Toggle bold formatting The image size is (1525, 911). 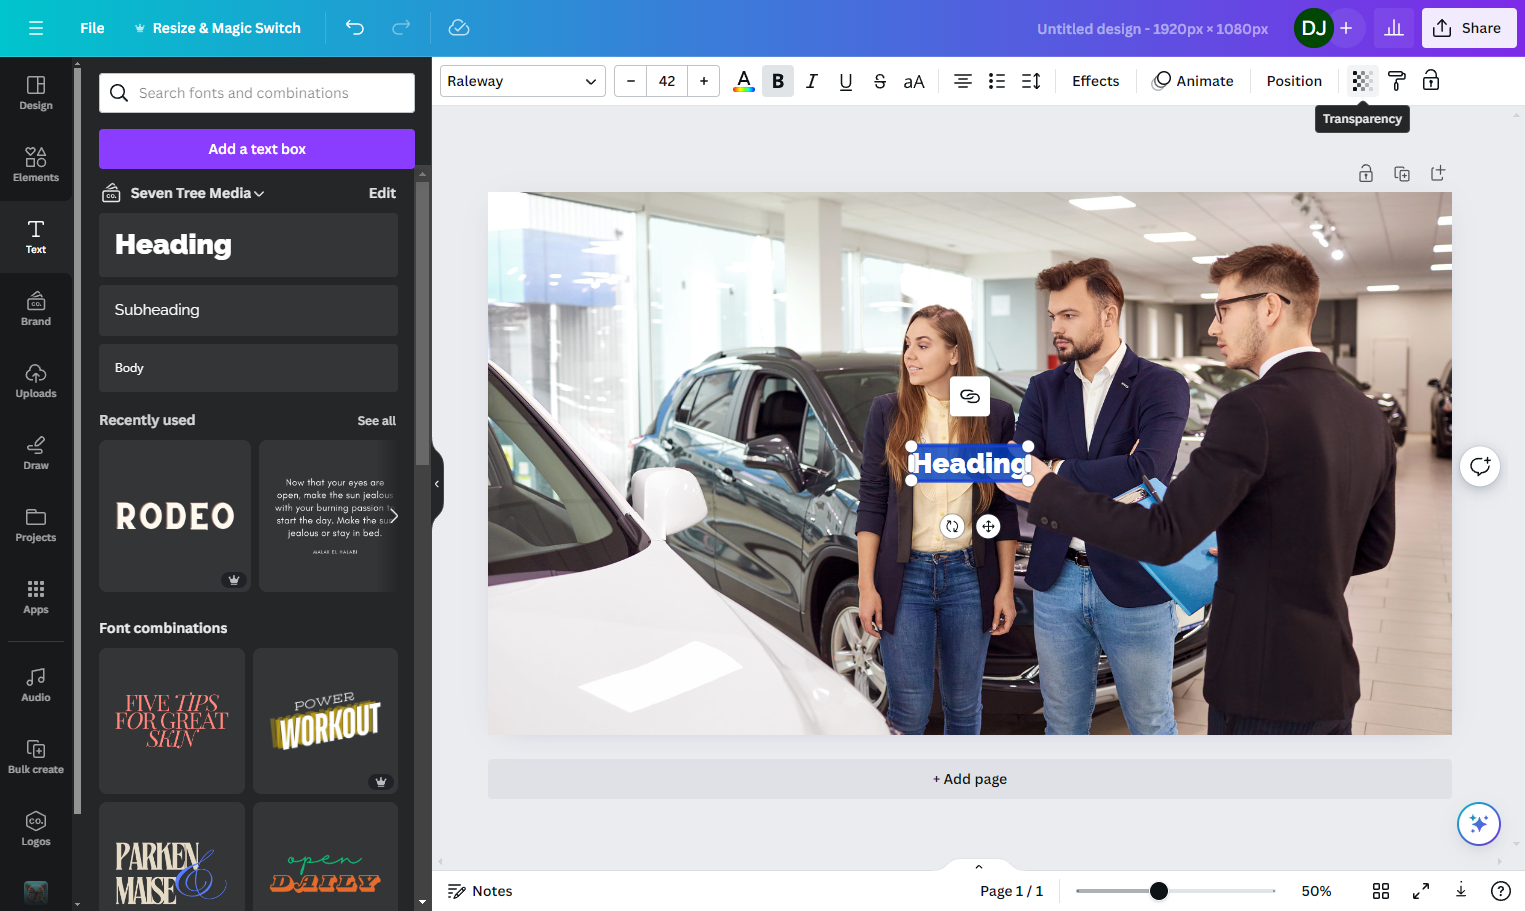coord(778,81)
